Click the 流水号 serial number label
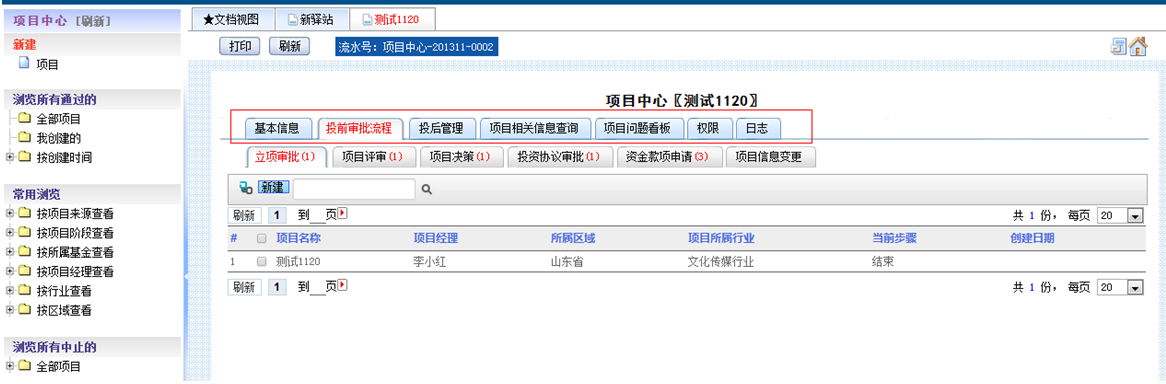Image resolution: width=1166 pixels, height=384 pixels. coord(416,47)
